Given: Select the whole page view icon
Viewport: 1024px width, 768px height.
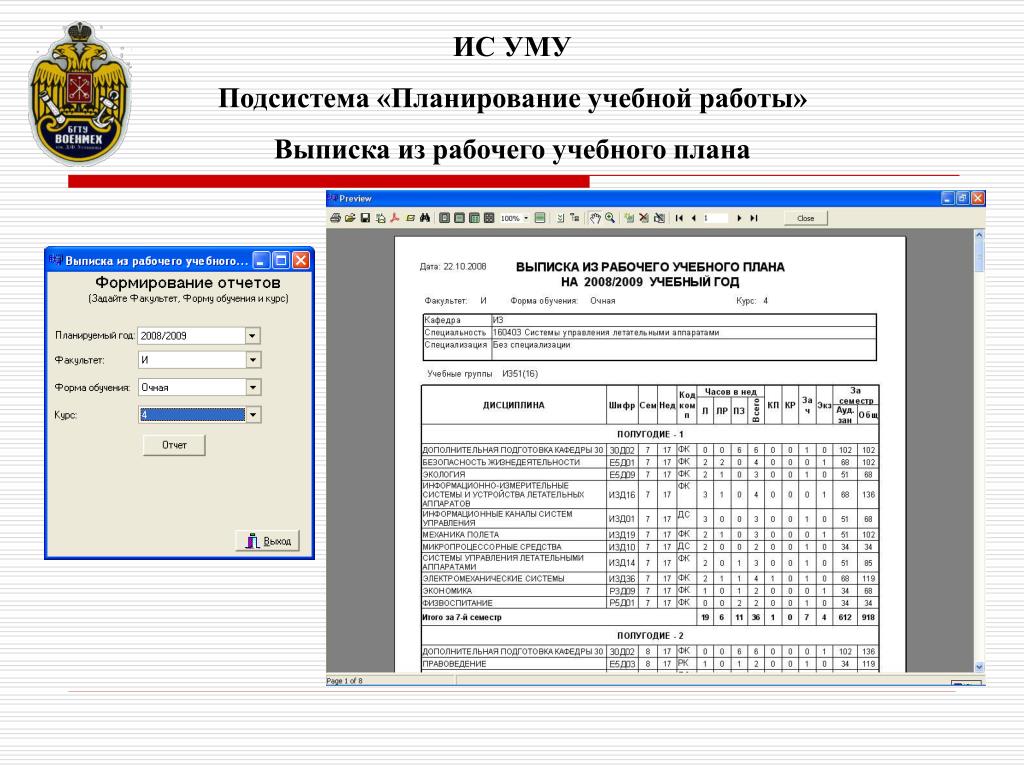Looking at the screenshot, I should (459, 218).
